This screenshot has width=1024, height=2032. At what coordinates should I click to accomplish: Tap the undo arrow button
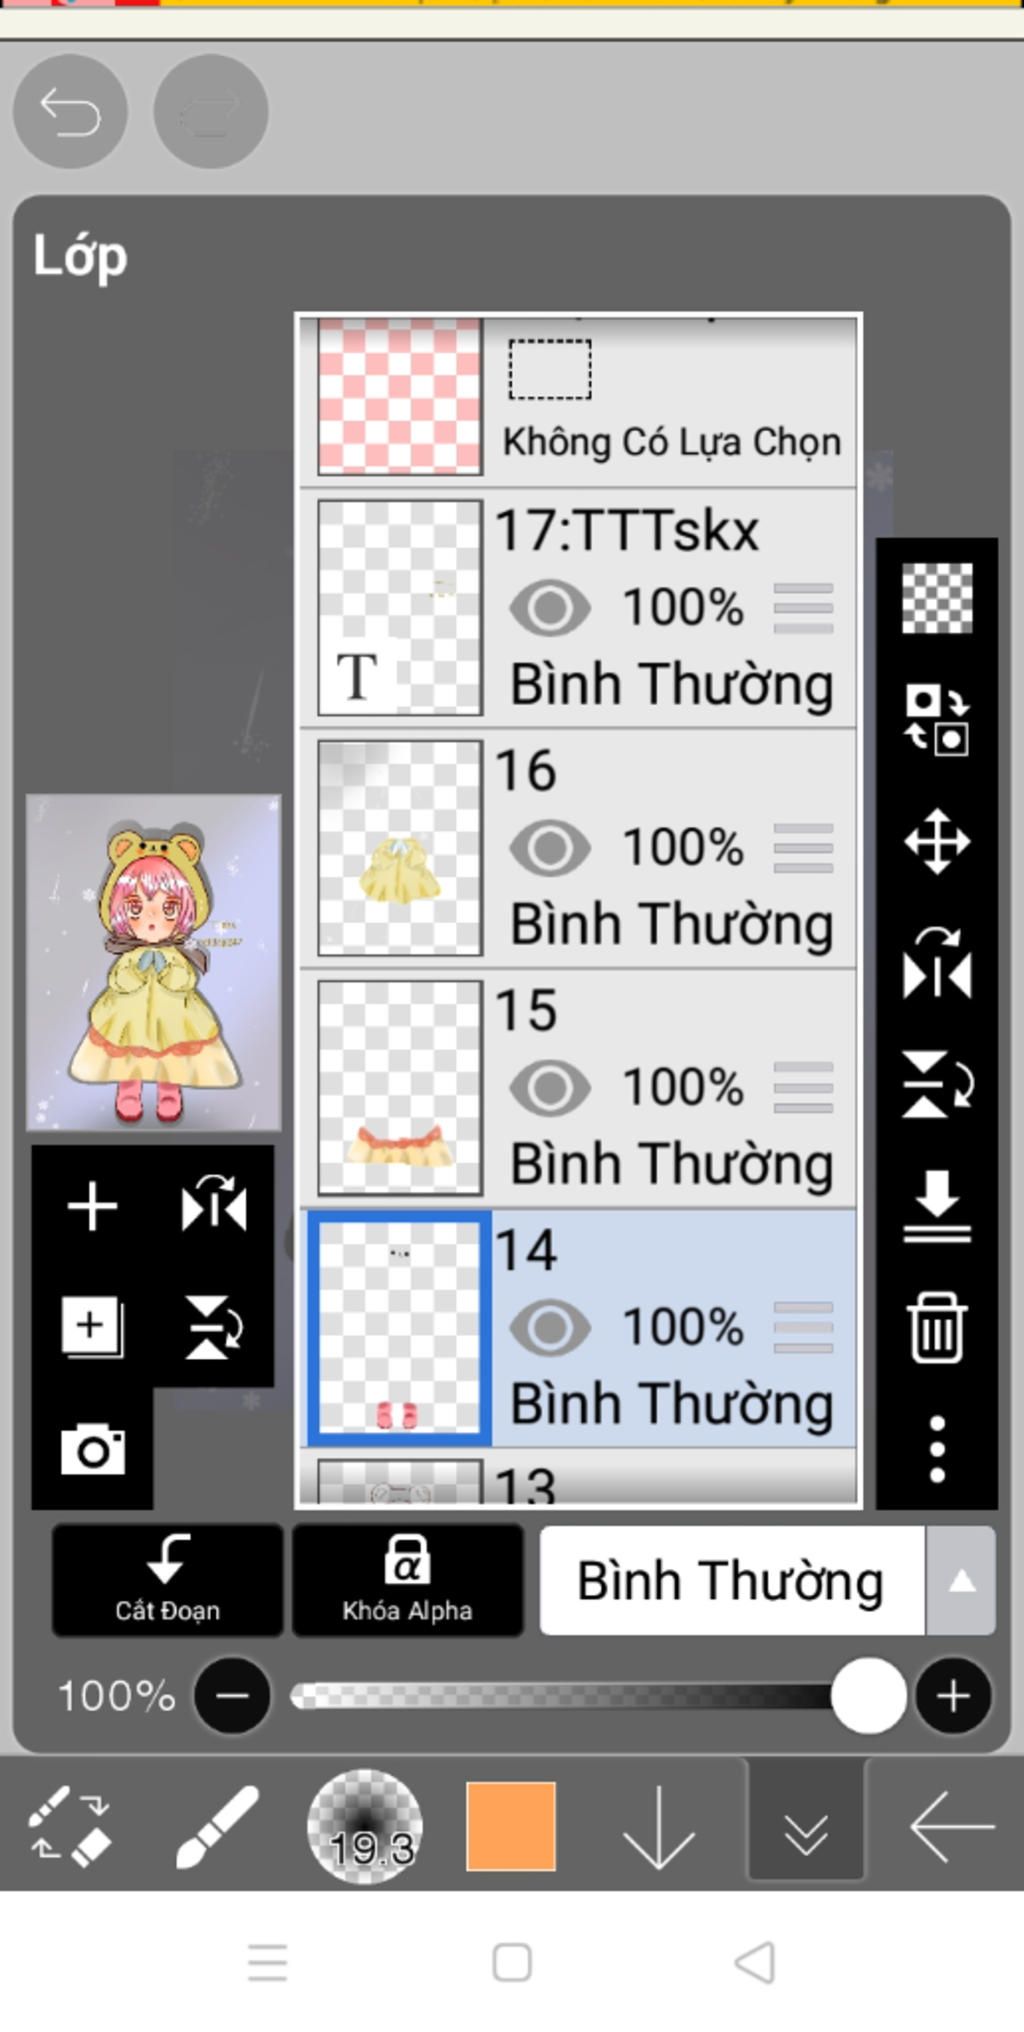70,111
